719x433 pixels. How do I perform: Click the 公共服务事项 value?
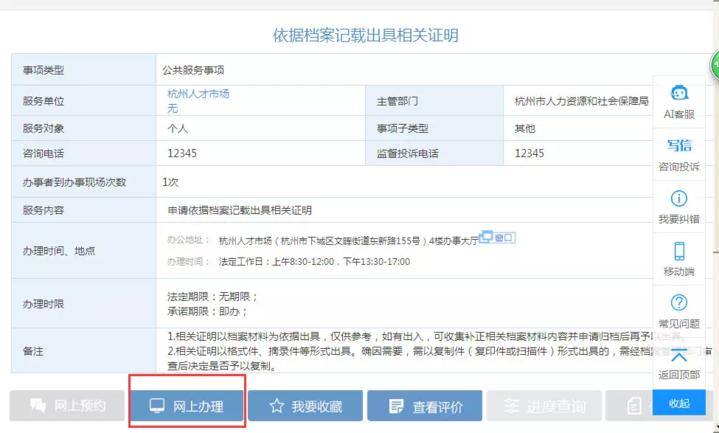pos(193,70)
